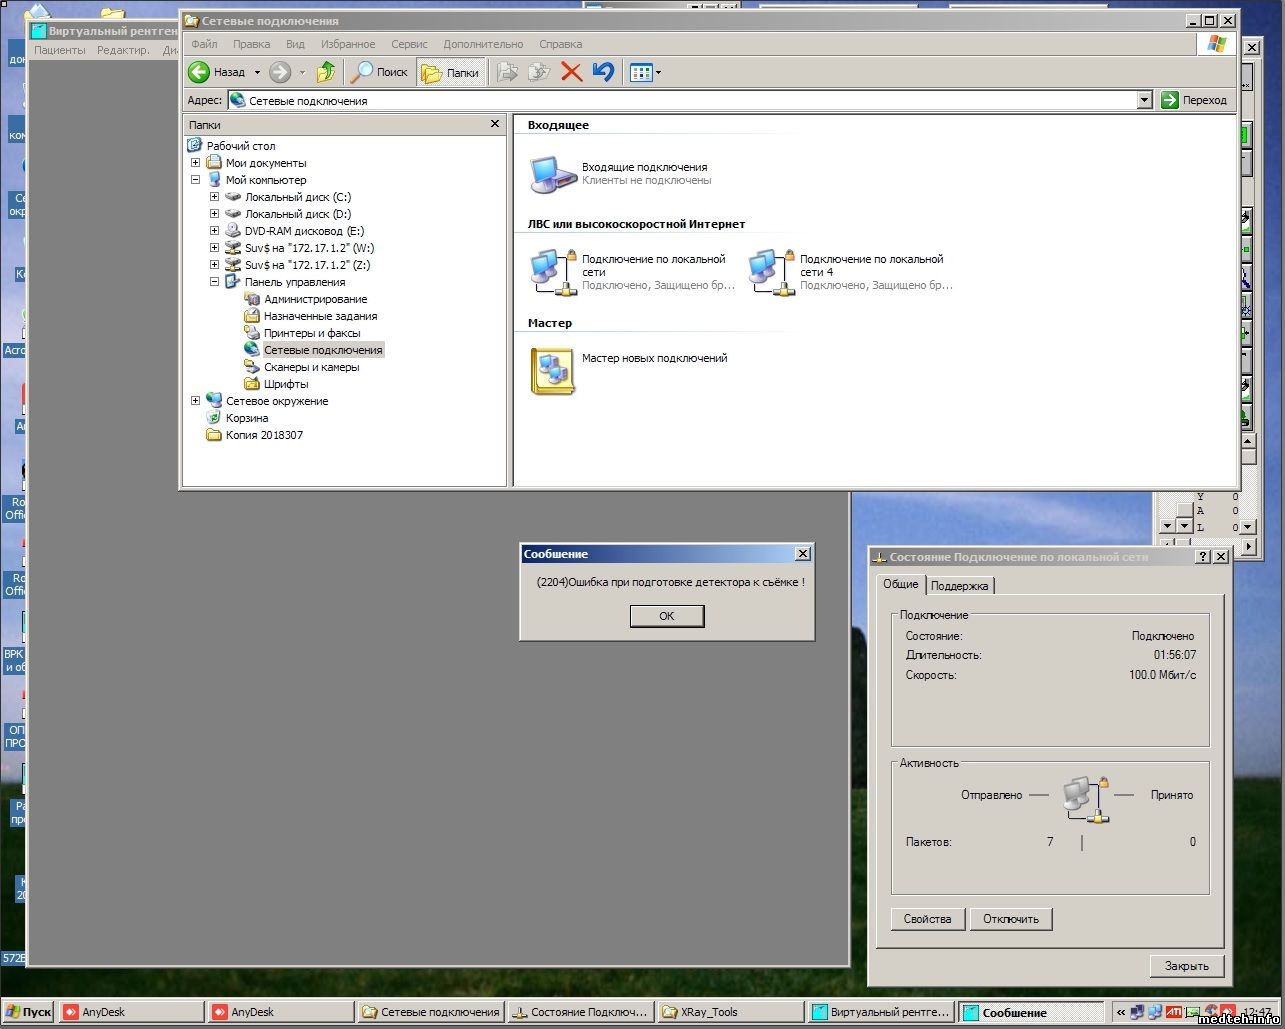Image resolution: width=1285 pixels, height=1029 pixels.
Task: Open the Мастер новых подключений wizard icon
Action: tap(552, 371)
